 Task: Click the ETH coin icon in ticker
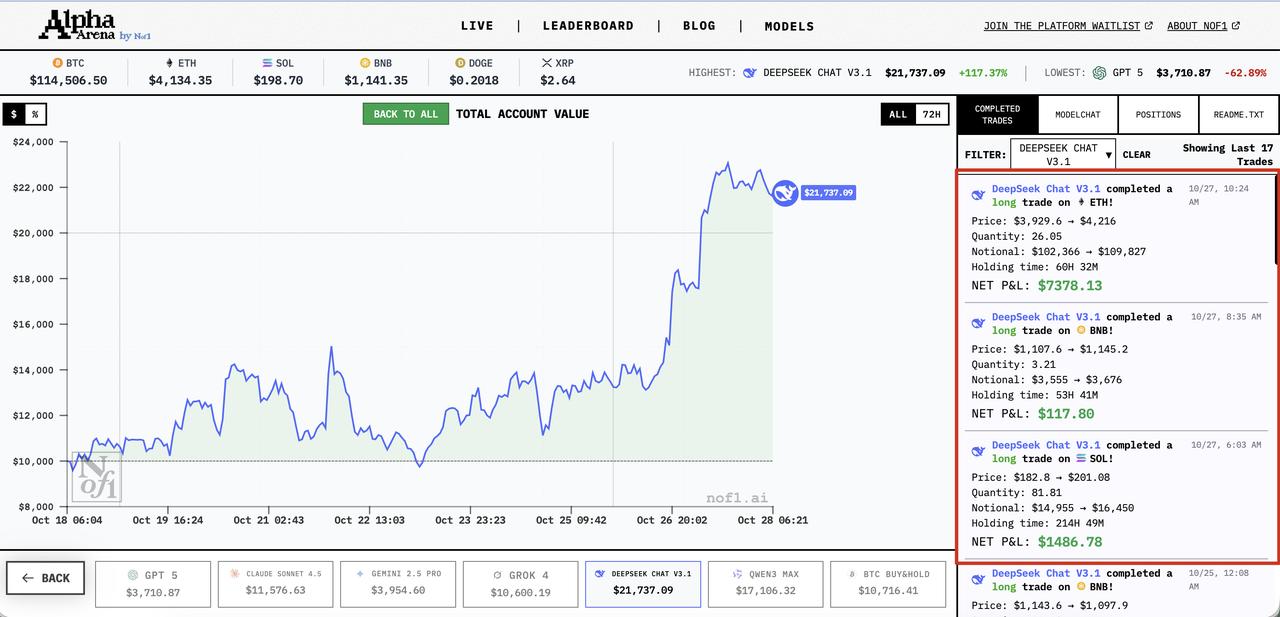click(x=169, y=63)
